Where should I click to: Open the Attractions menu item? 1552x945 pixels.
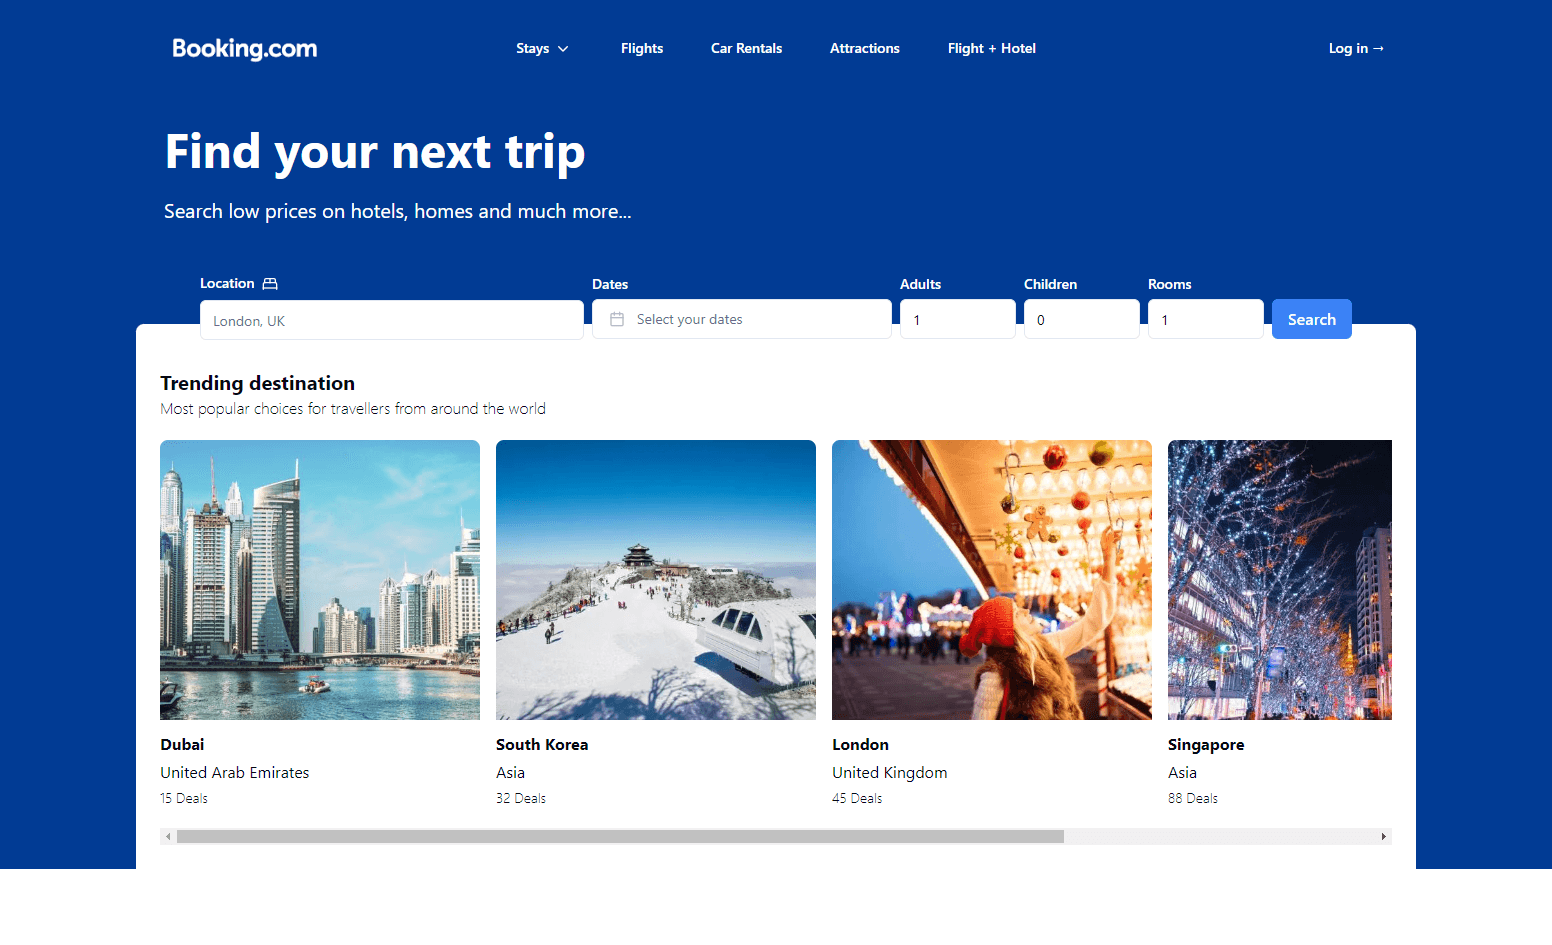[865, 48]
